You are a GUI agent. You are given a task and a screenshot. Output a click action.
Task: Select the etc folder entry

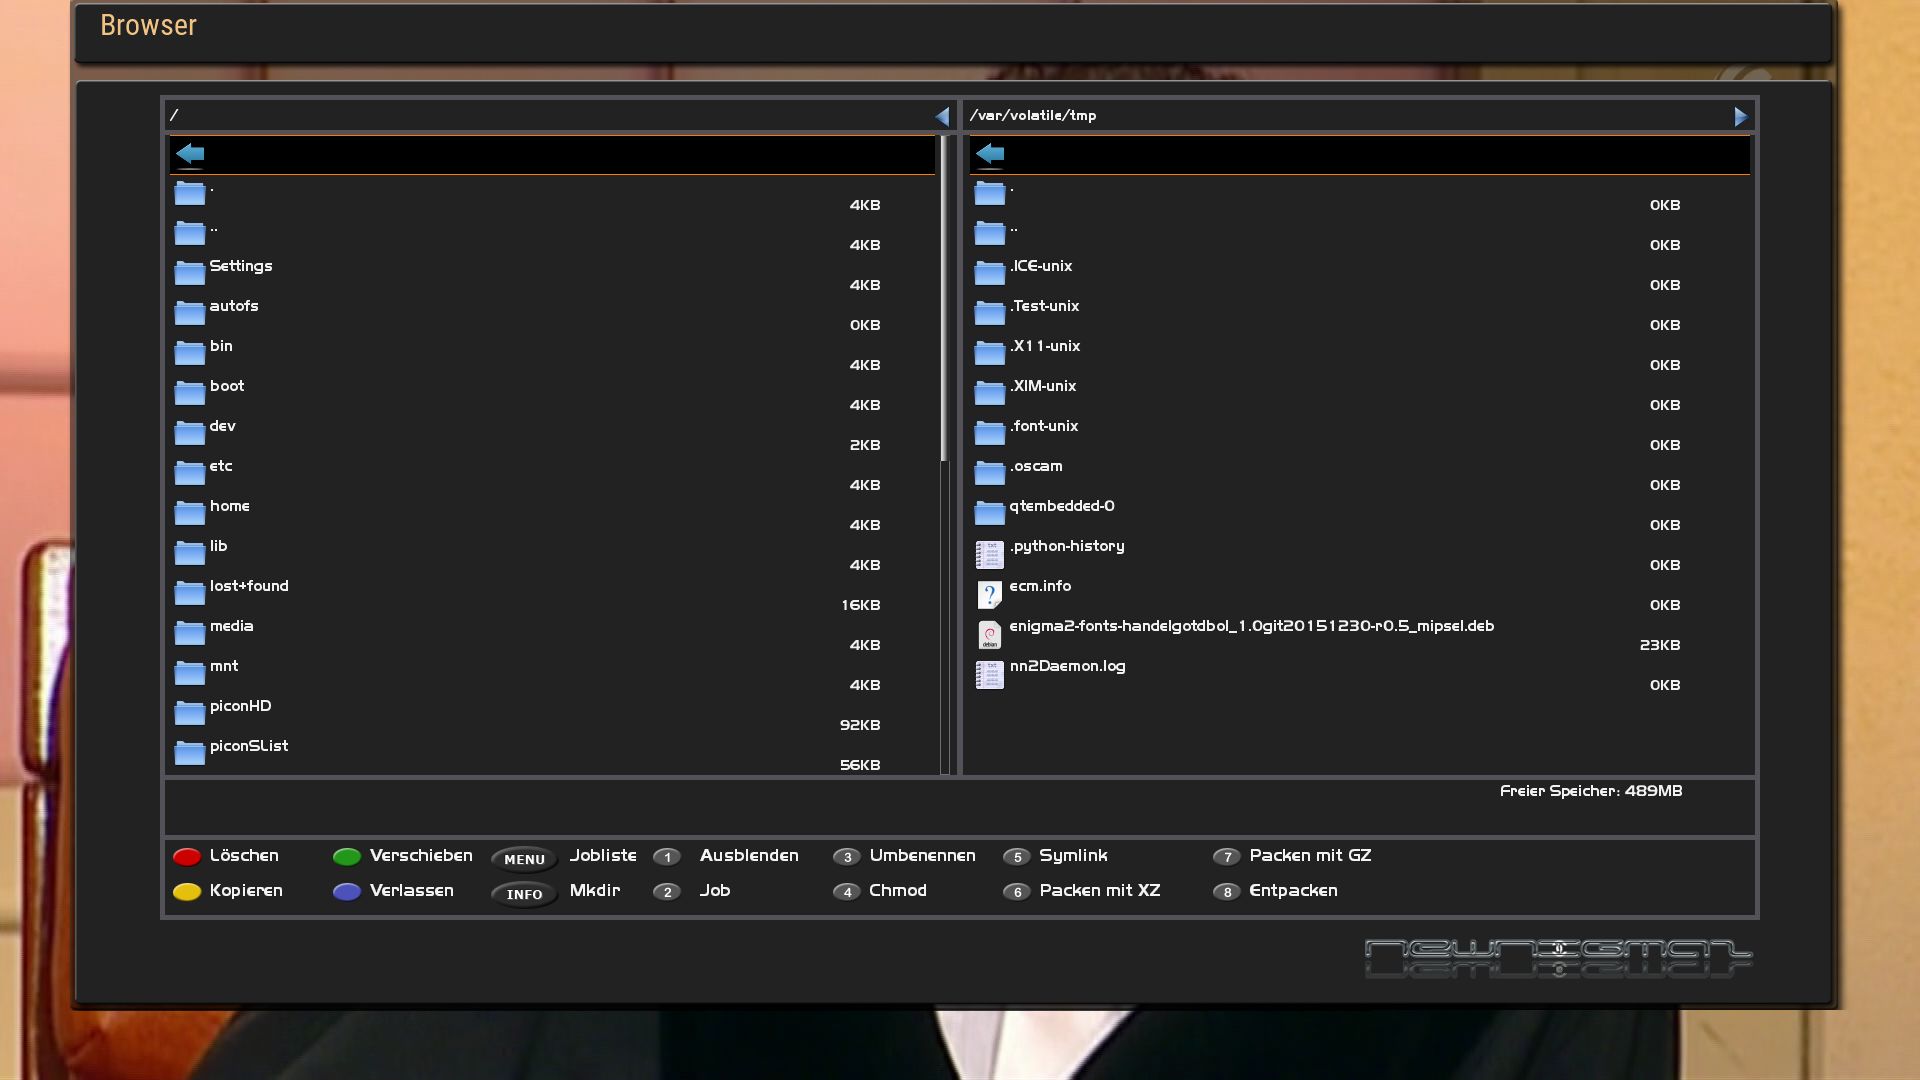(x=221, y=466)
